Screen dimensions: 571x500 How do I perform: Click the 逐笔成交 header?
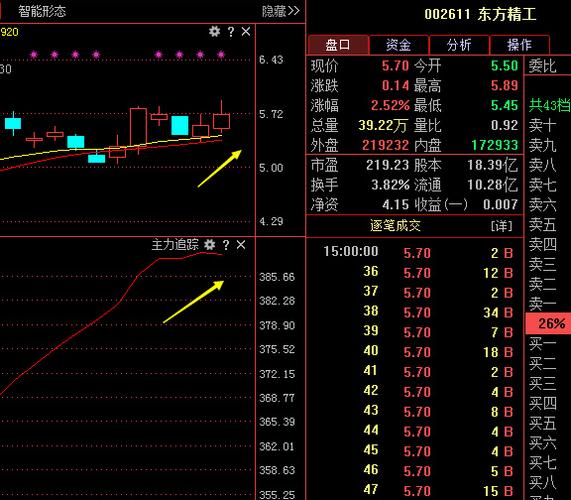395,226
